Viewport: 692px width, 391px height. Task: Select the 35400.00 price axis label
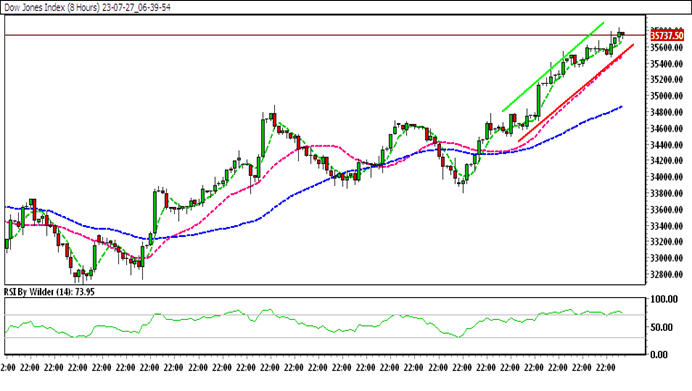(666, 64)
